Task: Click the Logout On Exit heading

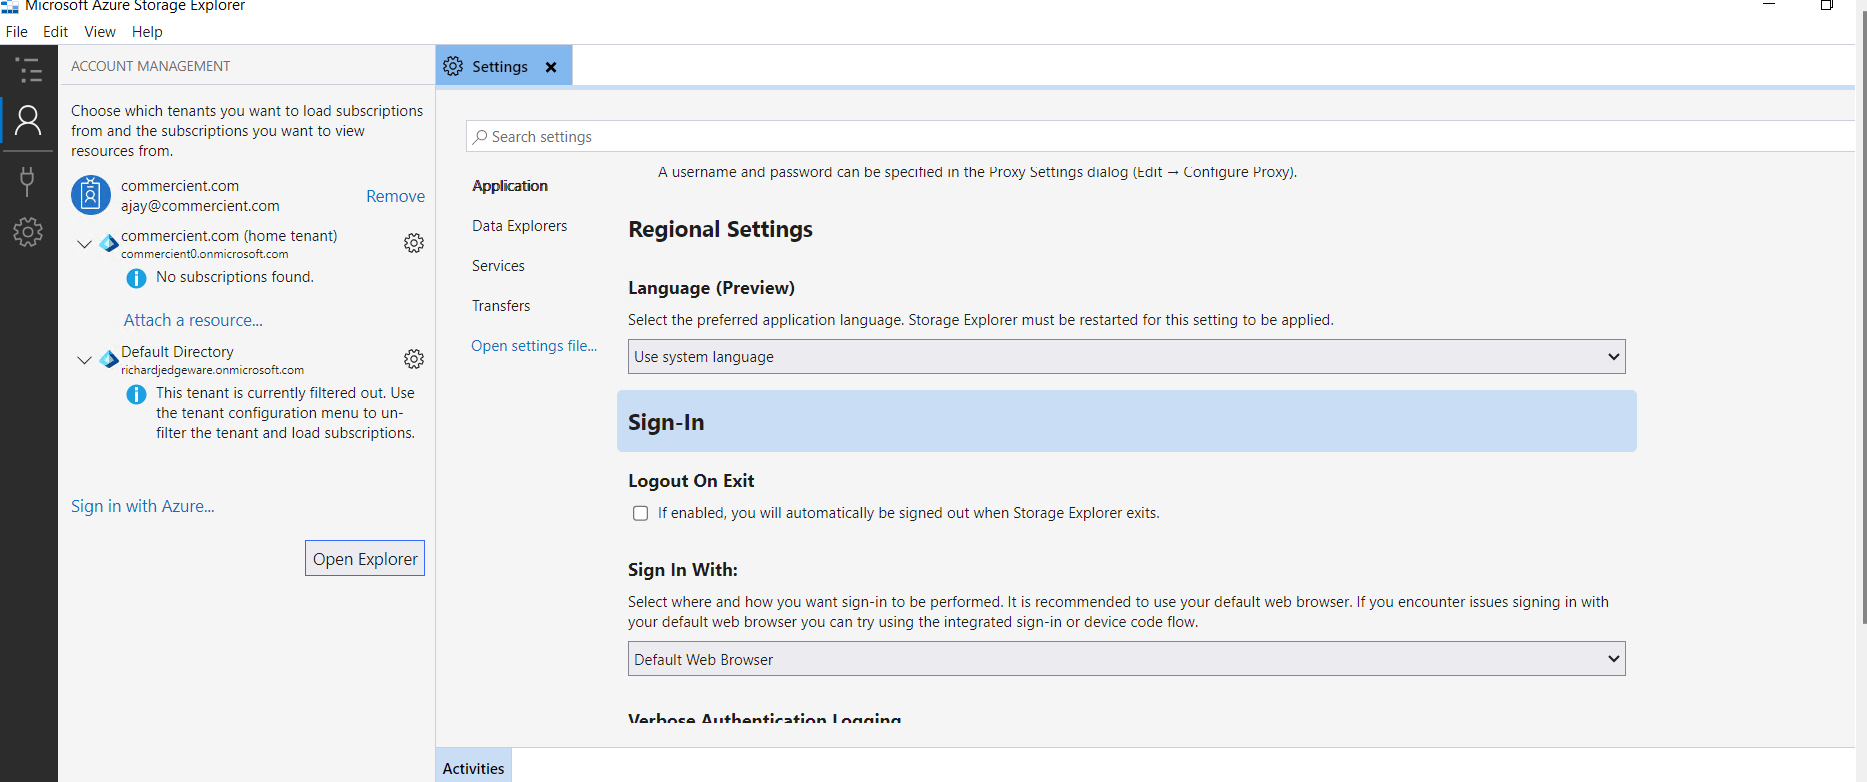Action: [691, 481]
